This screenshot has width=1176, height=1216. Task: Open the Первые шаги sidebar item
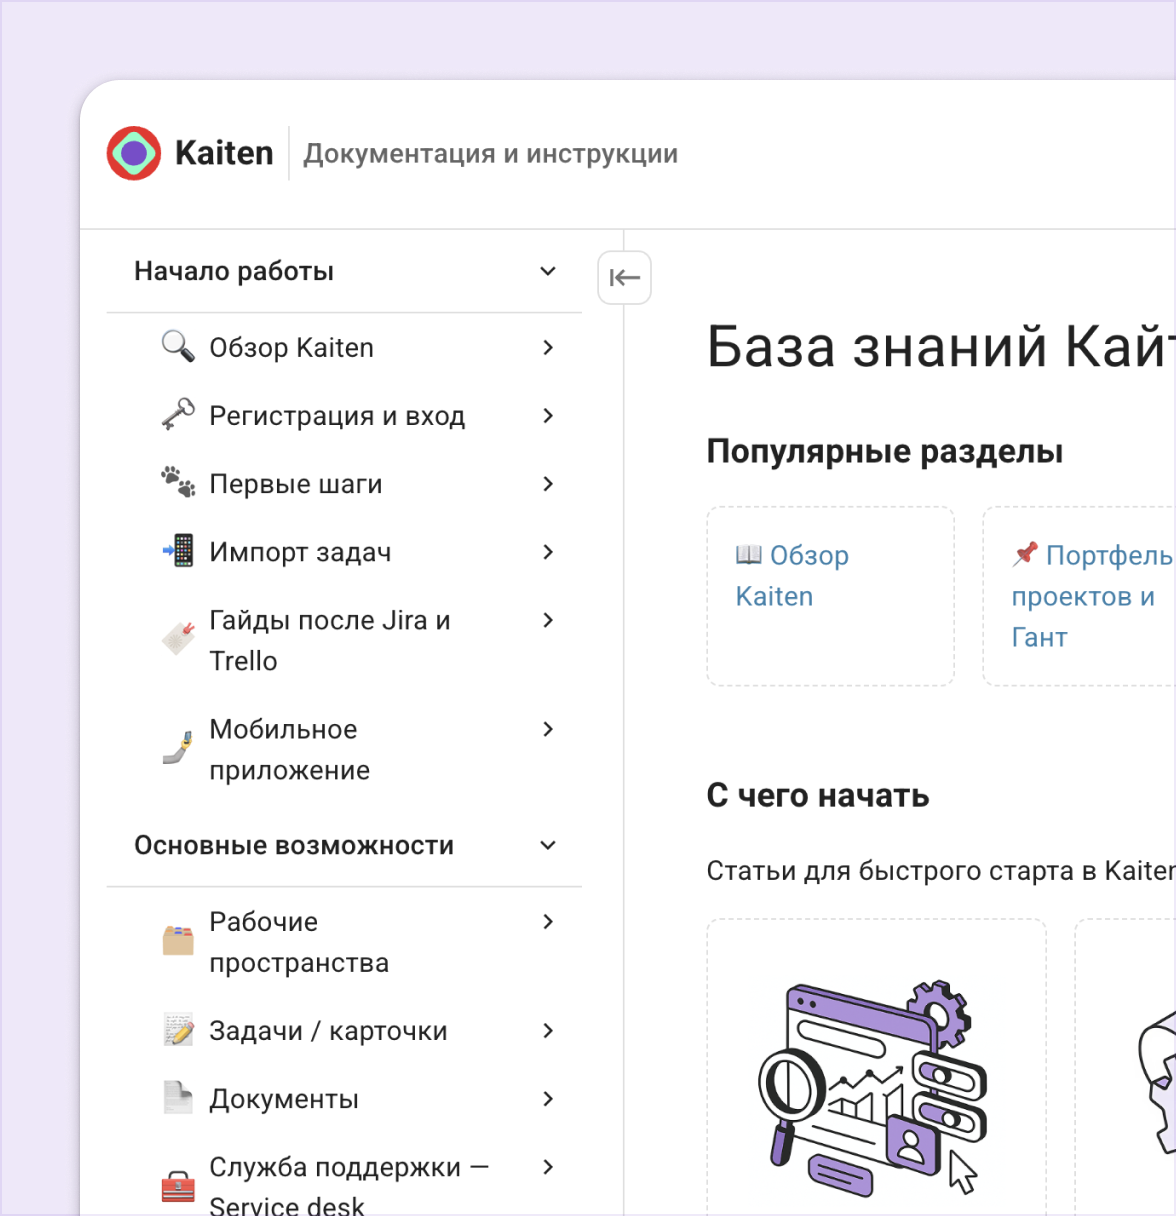(x=295, y=484)
